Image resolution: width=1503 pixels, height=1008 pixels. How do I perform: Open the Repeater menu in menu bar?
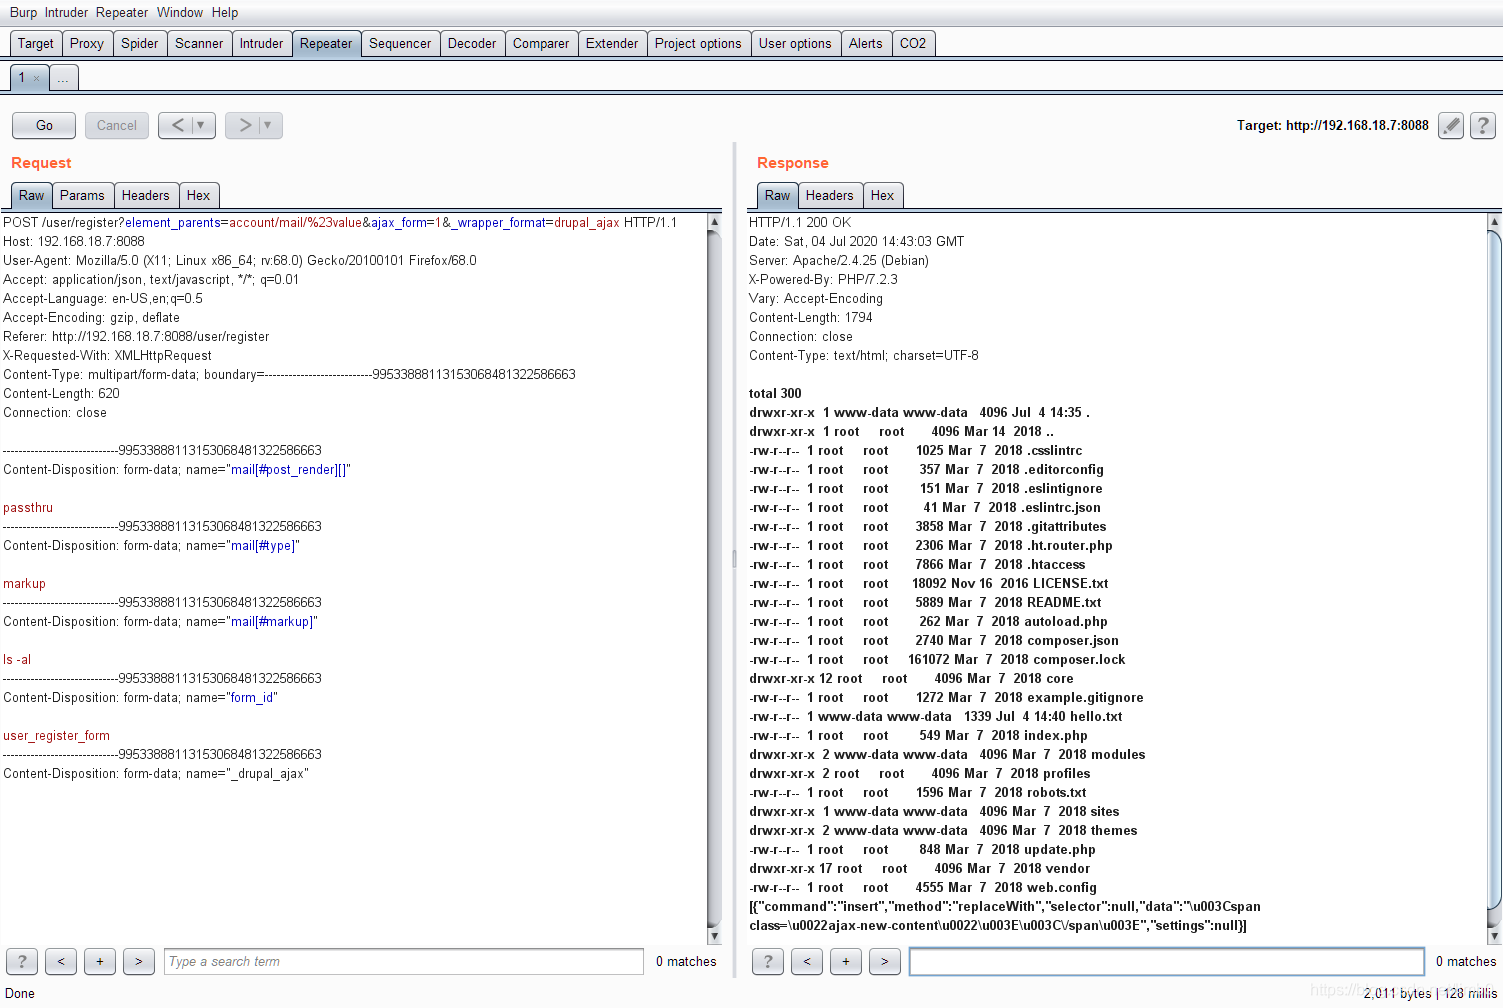pos(122,12)
